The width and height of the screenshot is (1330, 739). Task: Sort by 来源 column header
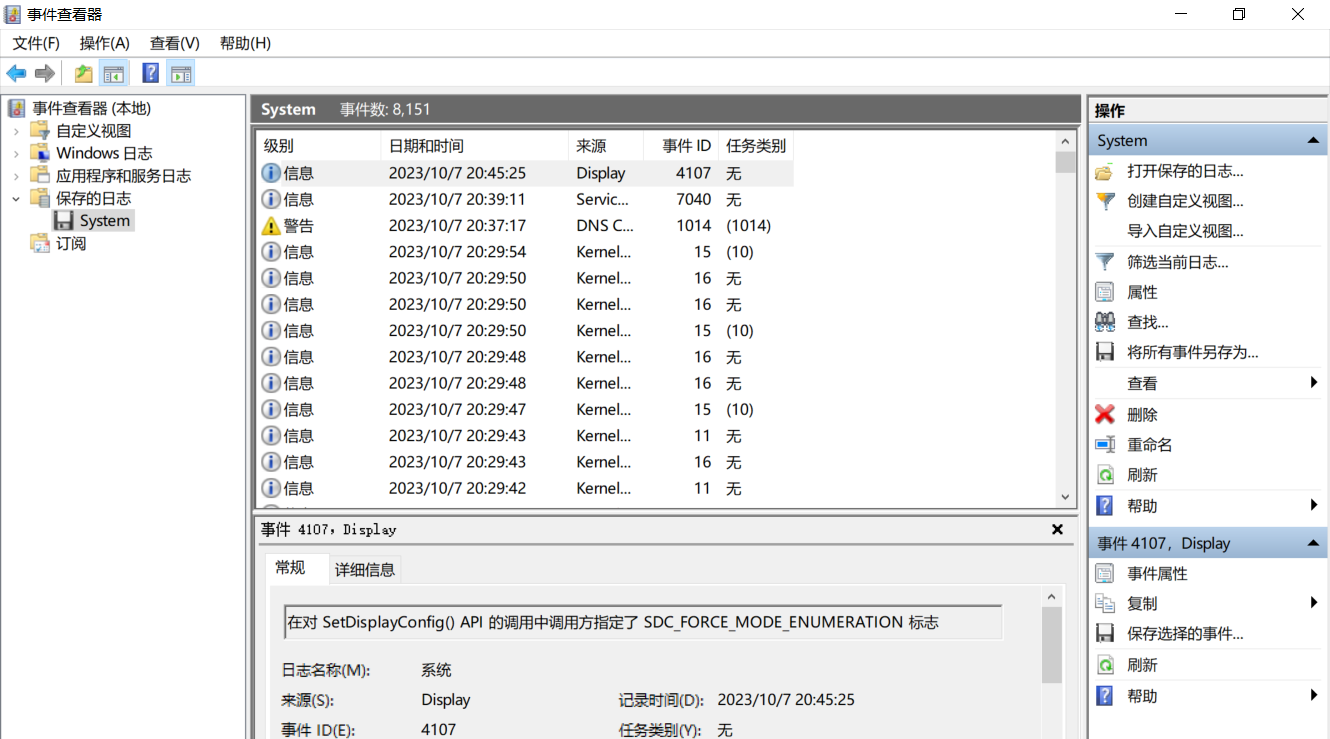[x=606, y=146]
